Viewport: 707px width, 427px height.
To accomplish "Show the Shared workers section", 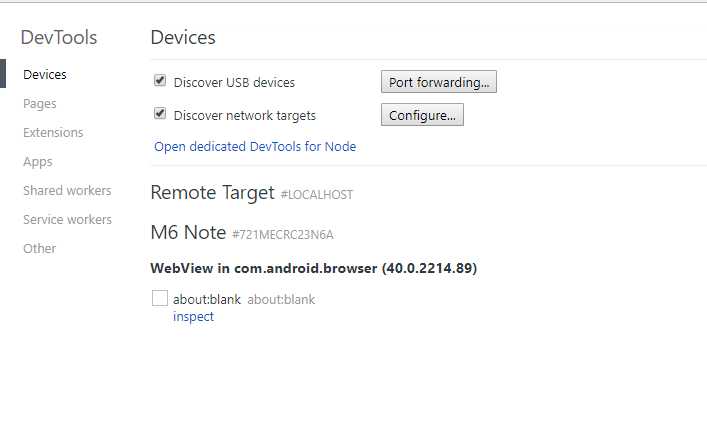I will point(67,190).
